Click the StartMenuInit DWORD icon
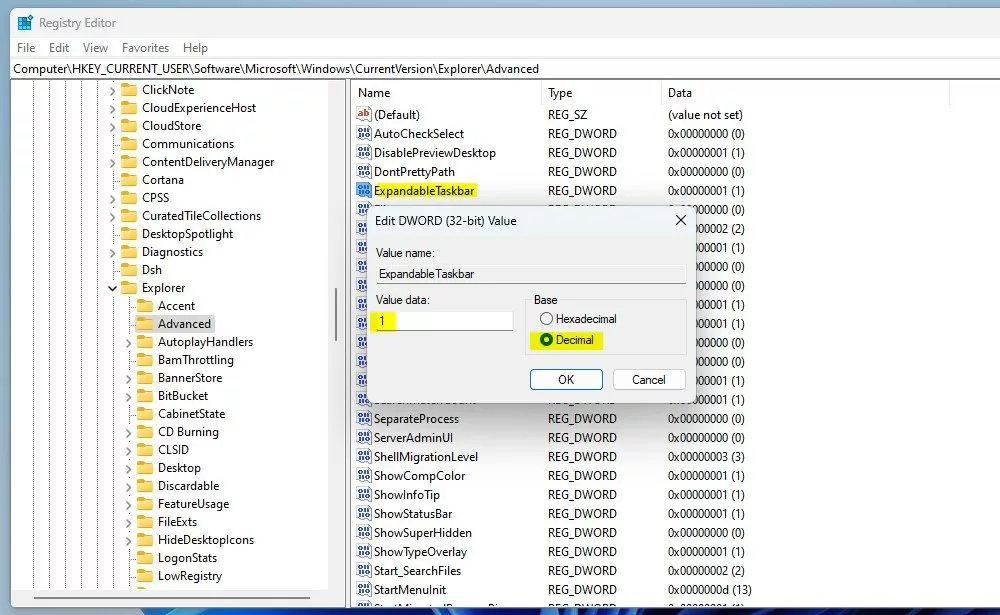 coord(364,589)
